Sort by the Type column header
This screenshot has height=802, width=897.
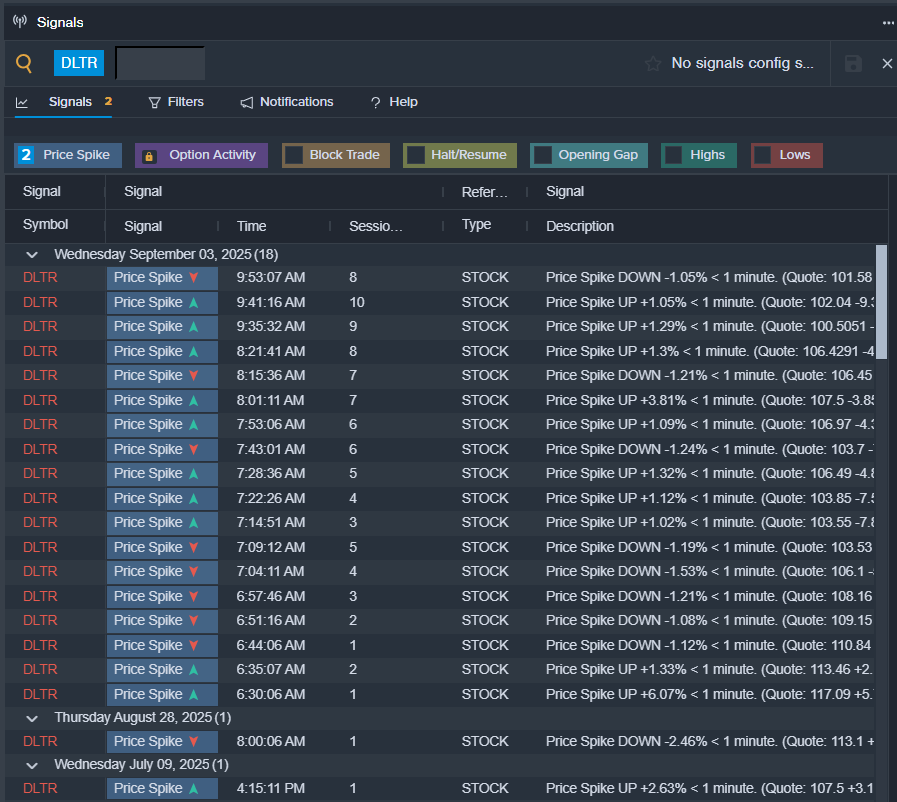coord(476,225)
